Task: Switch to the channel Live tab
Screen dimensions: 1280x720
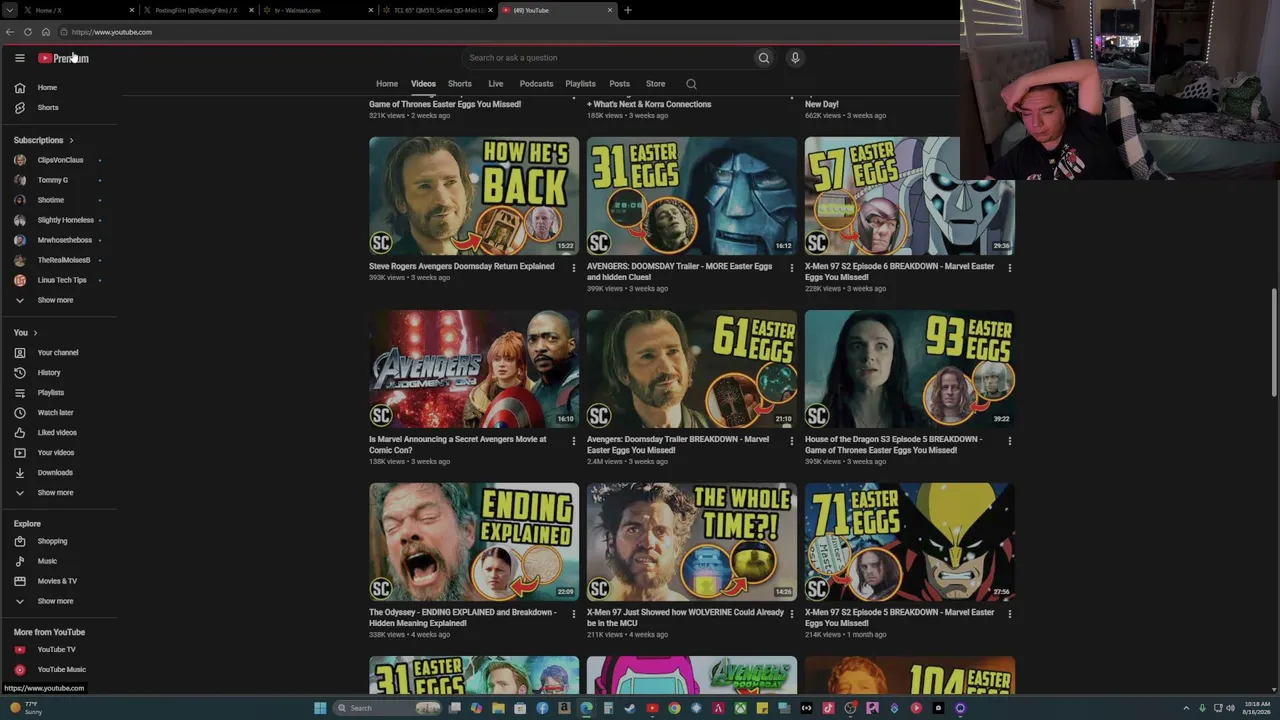Action: (x=496, y=84)
